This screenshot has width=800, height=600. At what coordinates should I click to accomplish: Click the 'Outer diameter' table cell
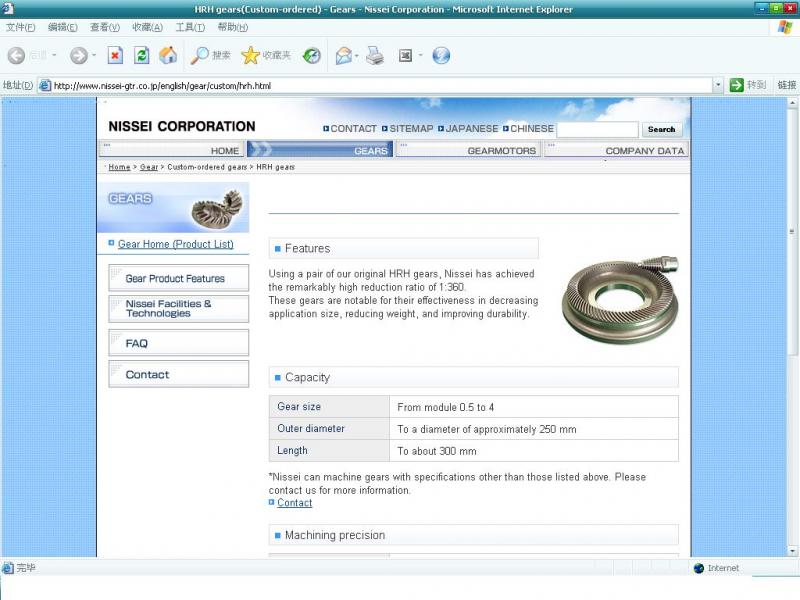tap(329, 429)
